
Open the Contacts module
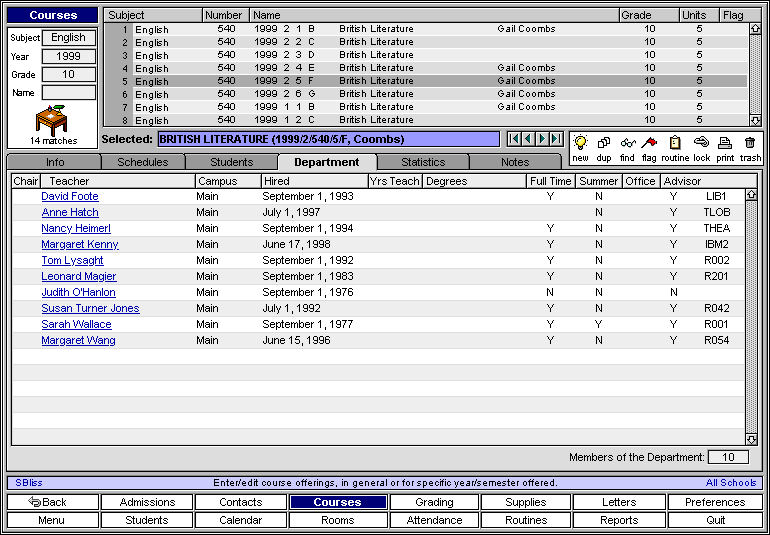tap(241, 502)
